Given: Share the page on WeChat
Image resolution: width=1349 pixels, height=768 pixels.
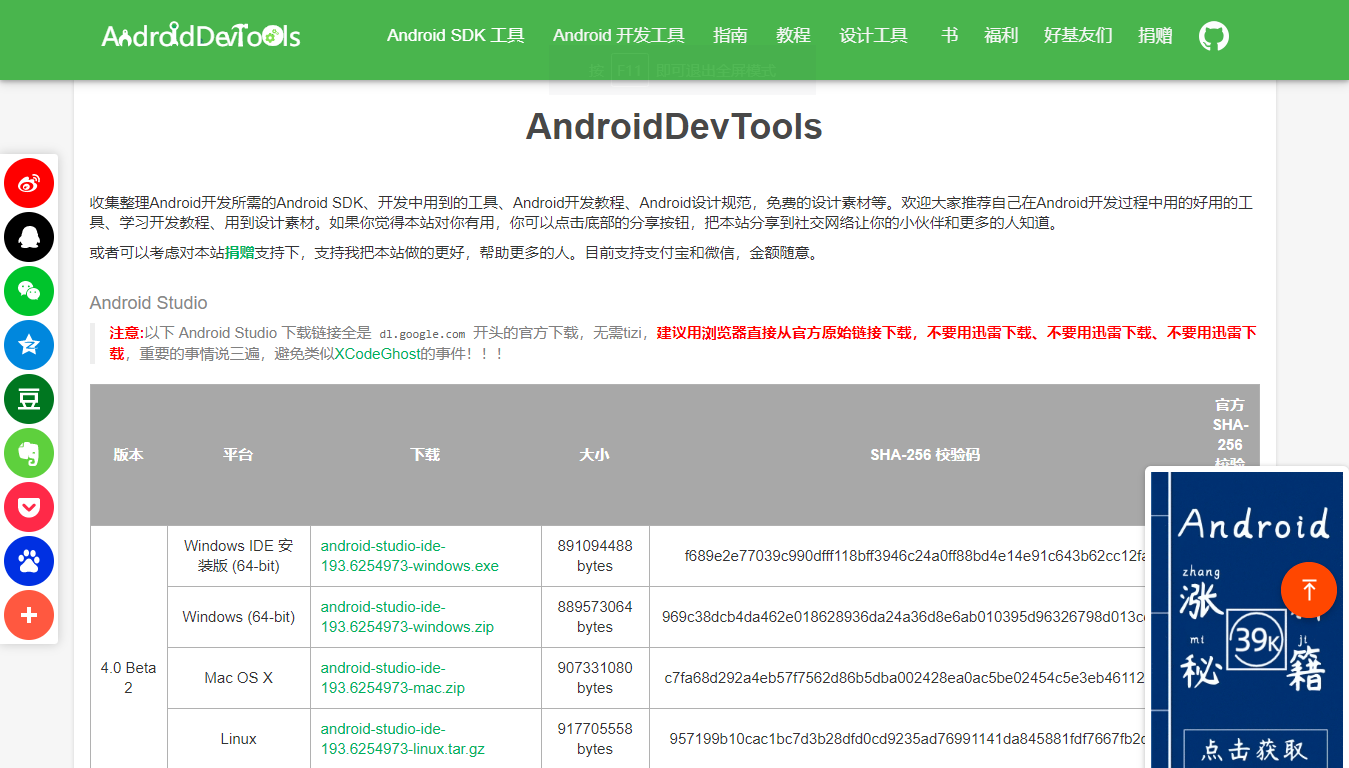Looking at the screenshot, I should (29, 291).
